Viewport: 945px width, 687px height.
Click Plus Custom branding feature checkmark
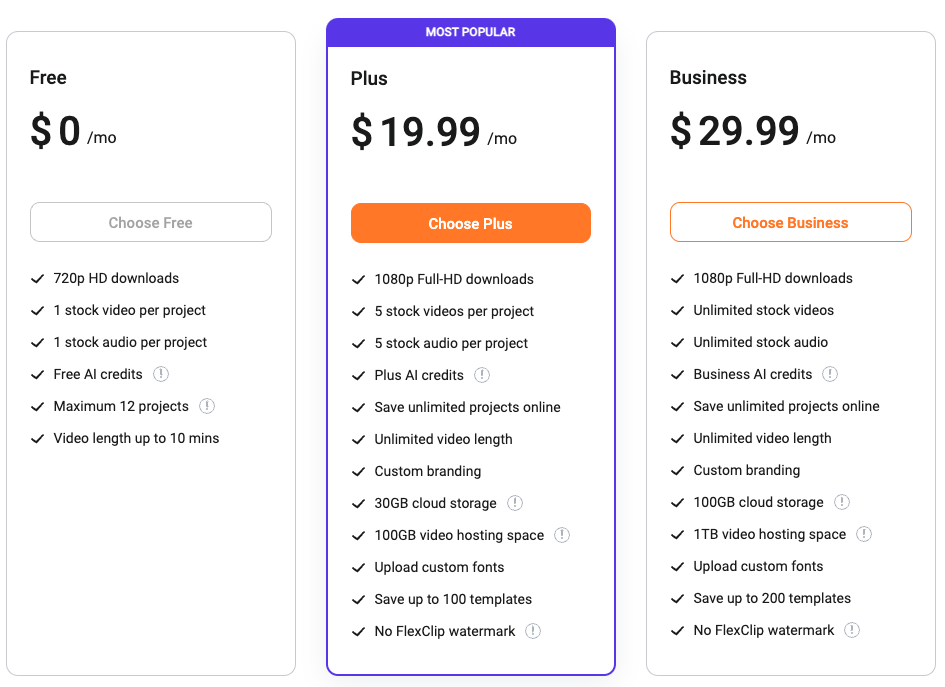click(359, 471)
